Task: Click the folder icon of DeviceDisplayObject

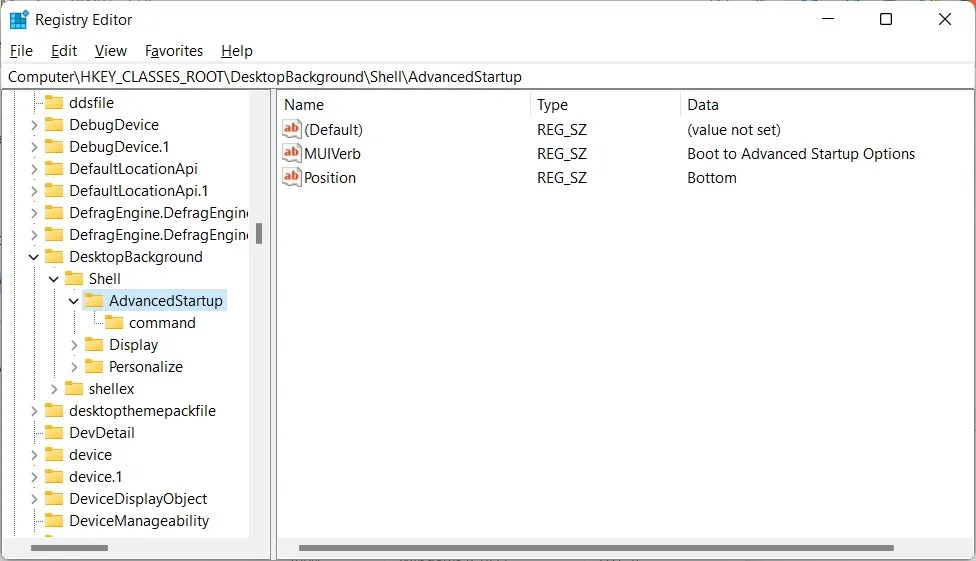Action: click(x=54, y=498)
